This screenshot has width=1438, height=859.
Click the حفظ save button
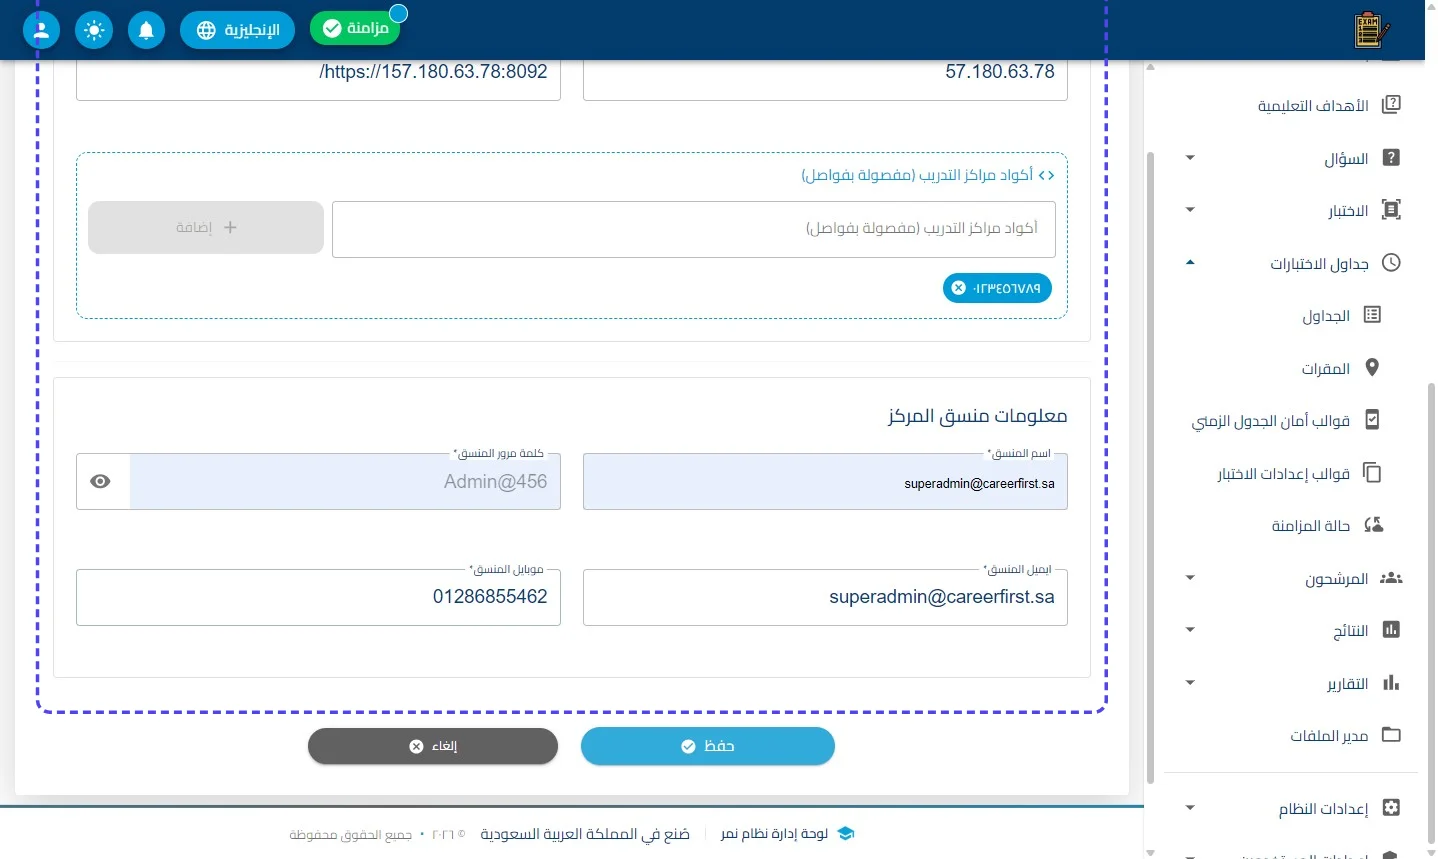coord(708,746)
